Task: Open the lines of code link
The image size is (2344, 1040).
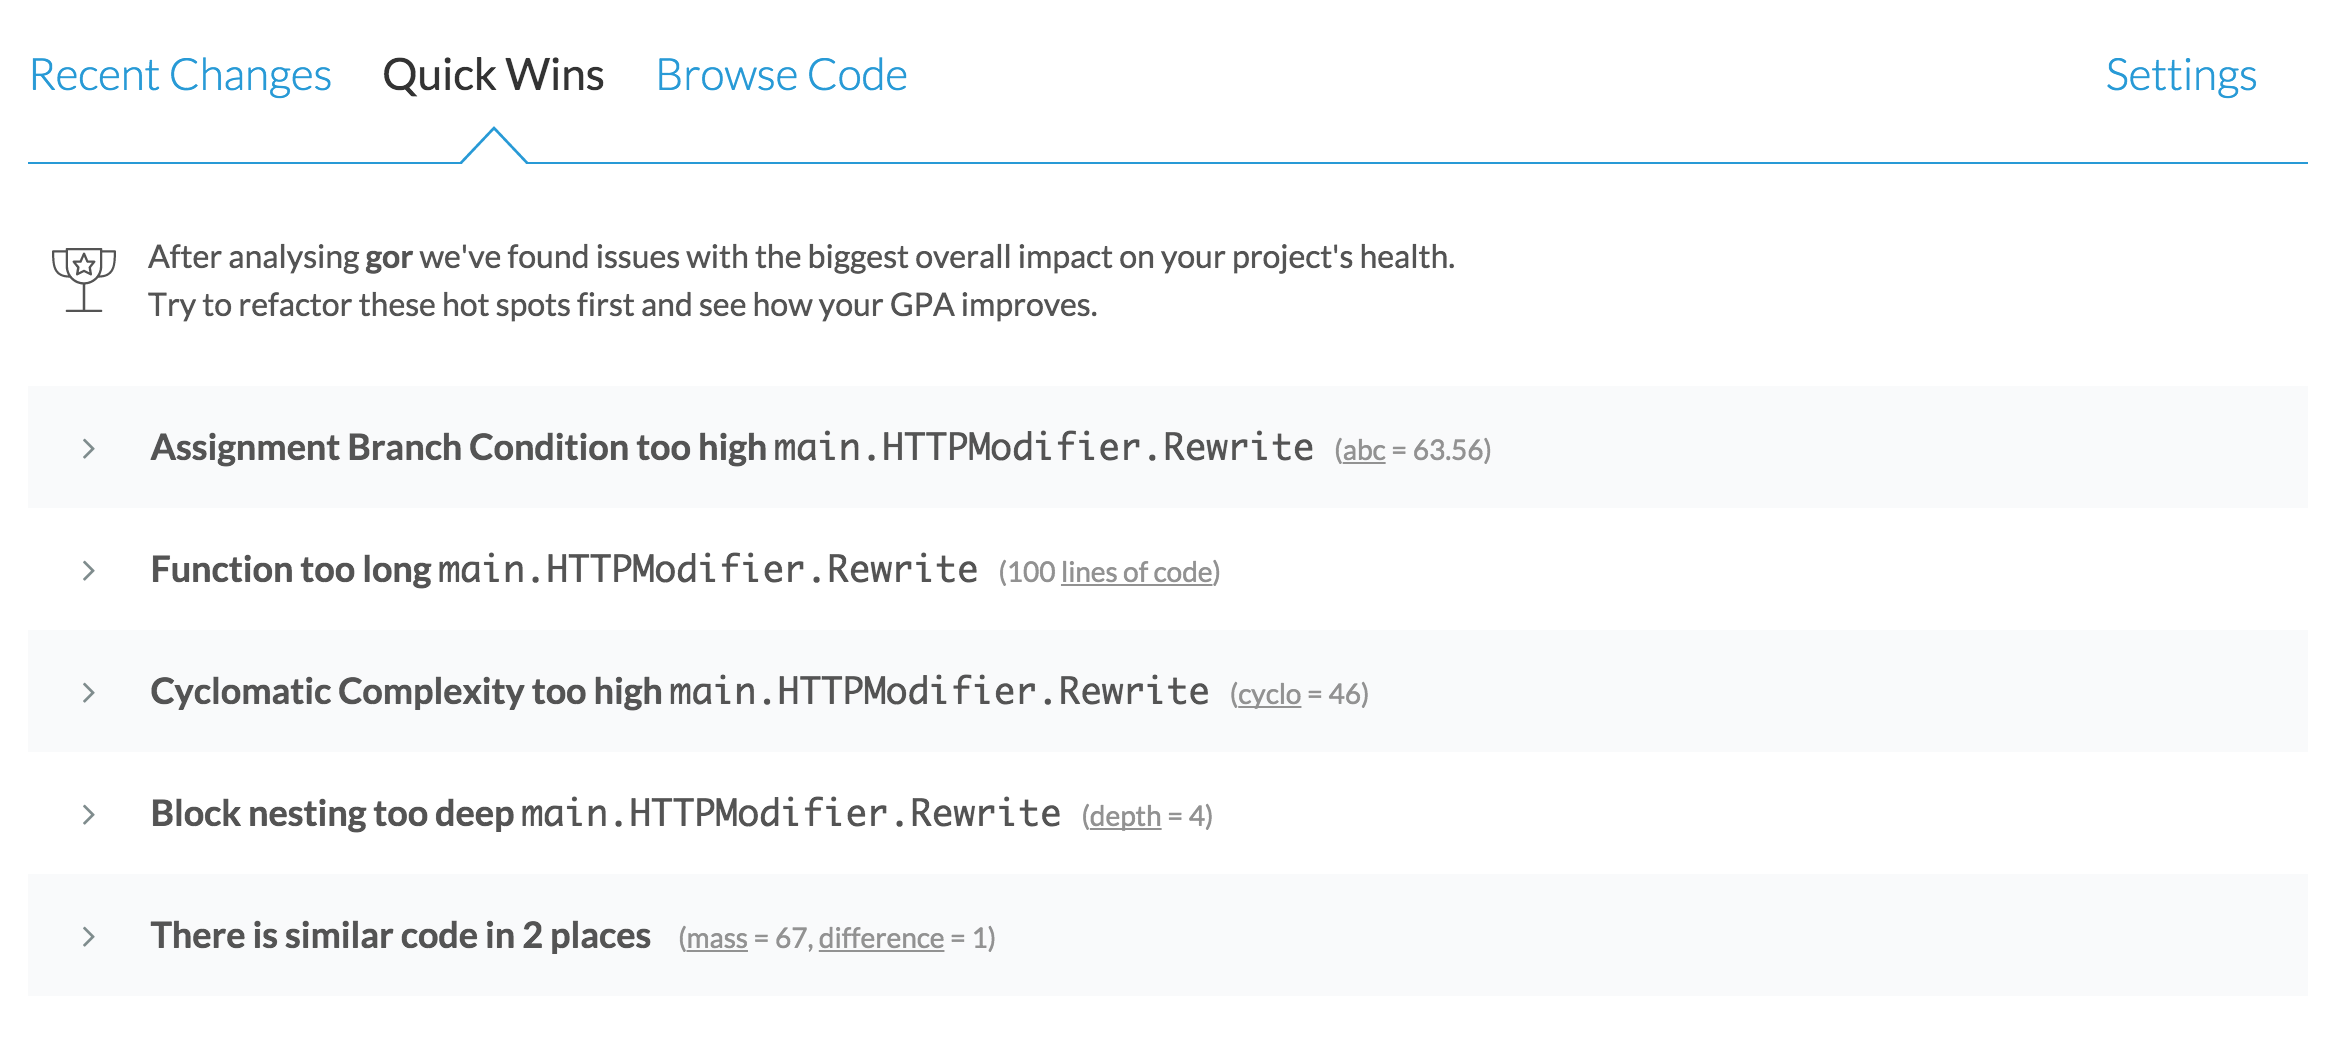Action: (1136, 573)
